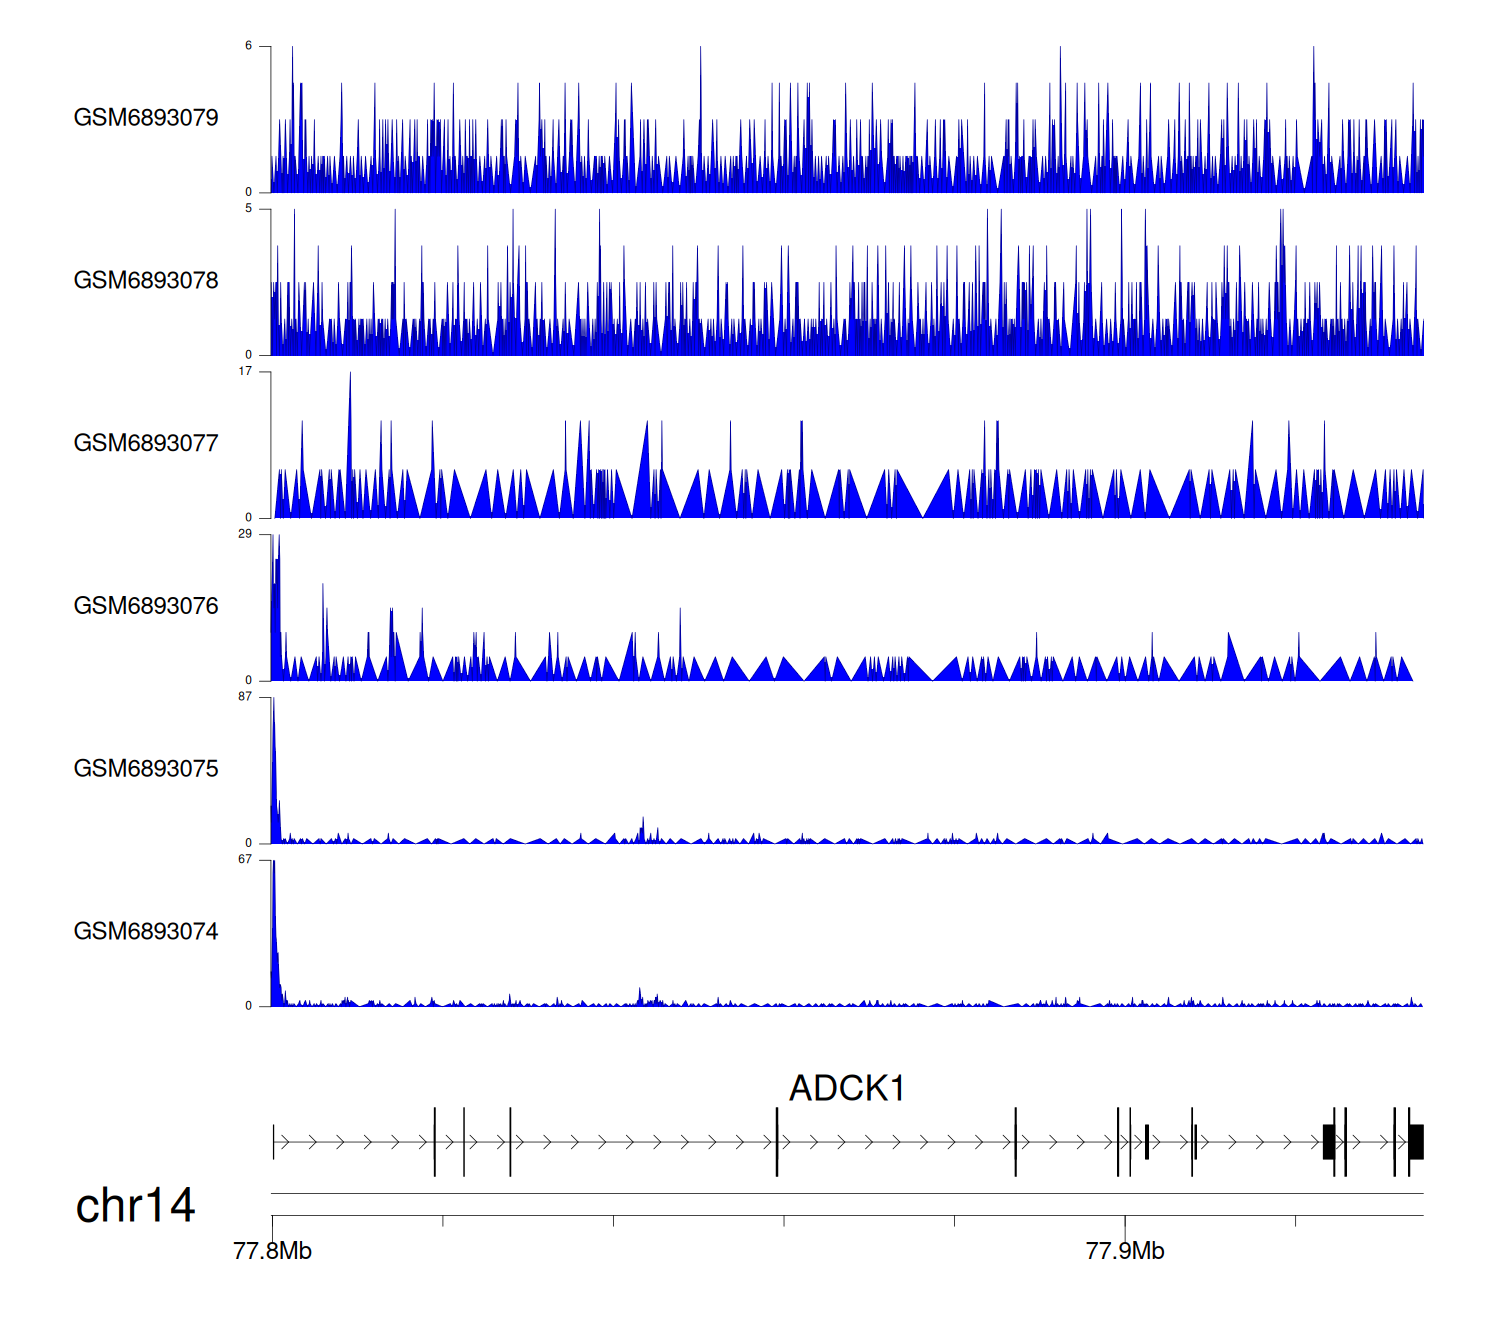Select the GSM6893074 track name
The height and width of the screenshot is (1320, 1500).
pyautogui.click(x=146, y=932)
